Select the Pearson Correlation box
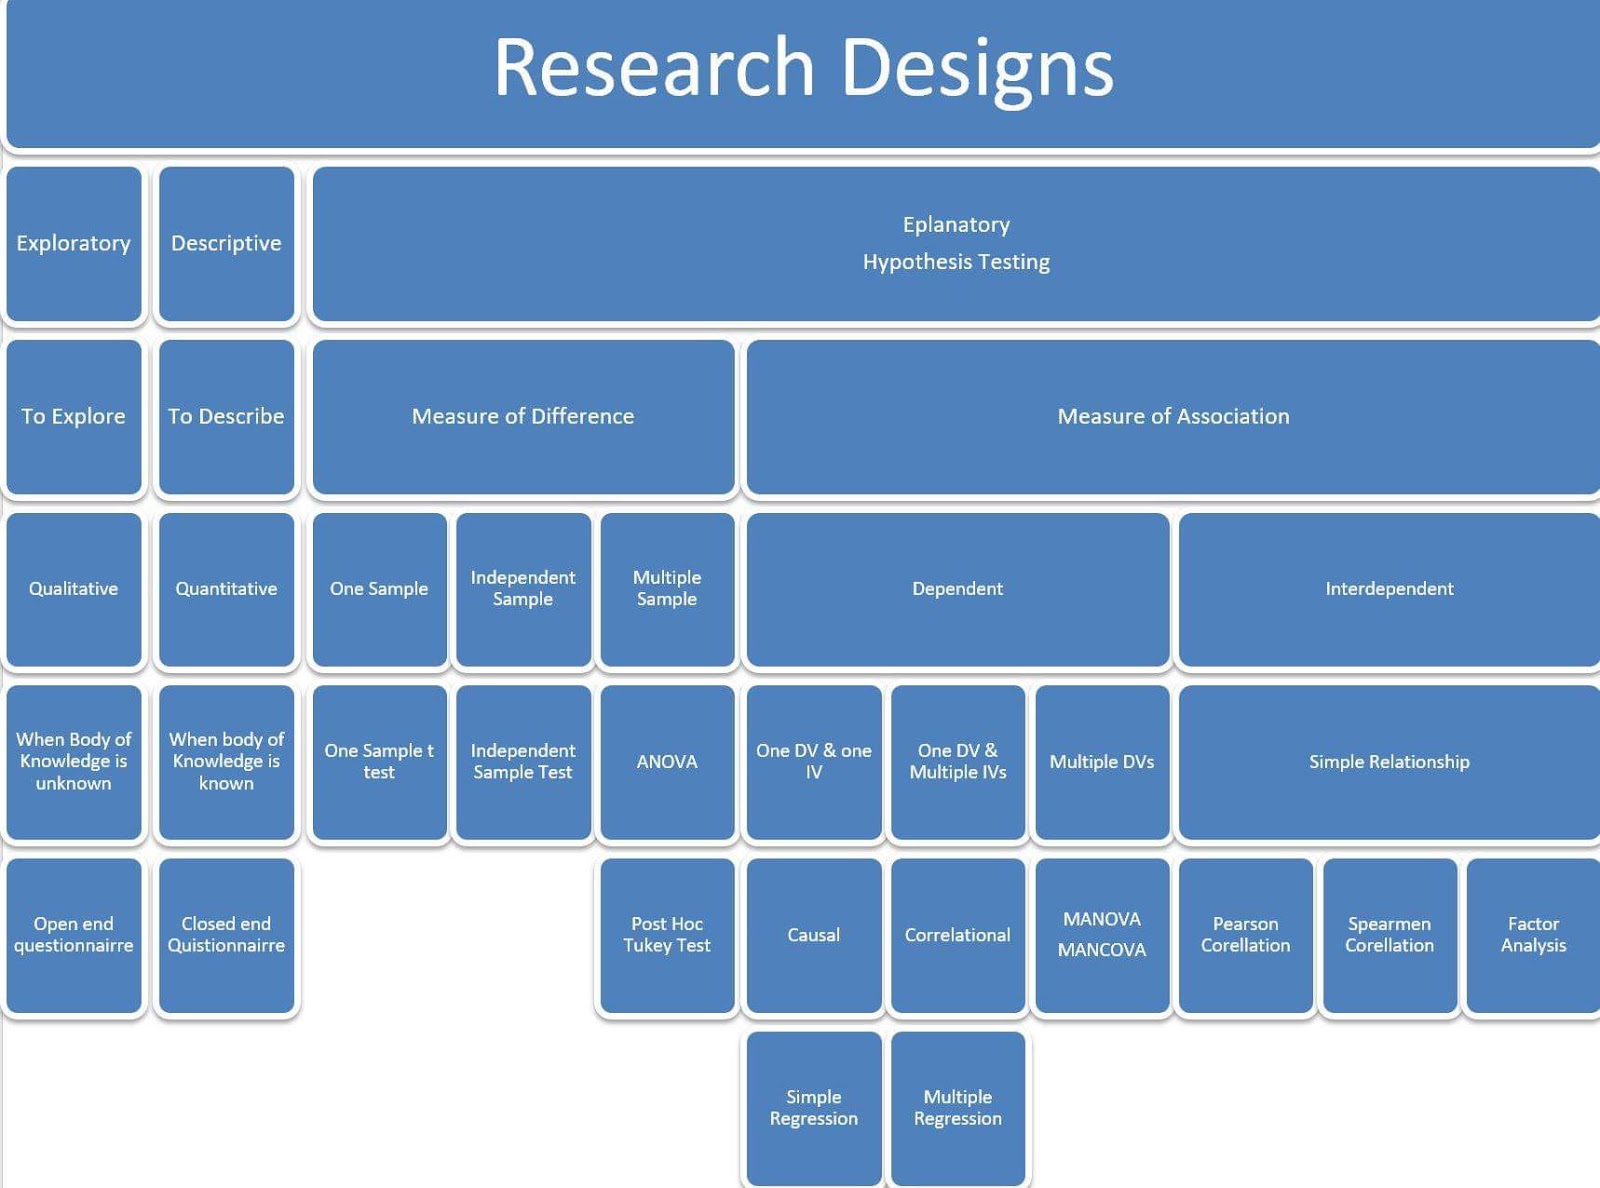This screenshot has height=1188, width=1600. click(1245, 934)
